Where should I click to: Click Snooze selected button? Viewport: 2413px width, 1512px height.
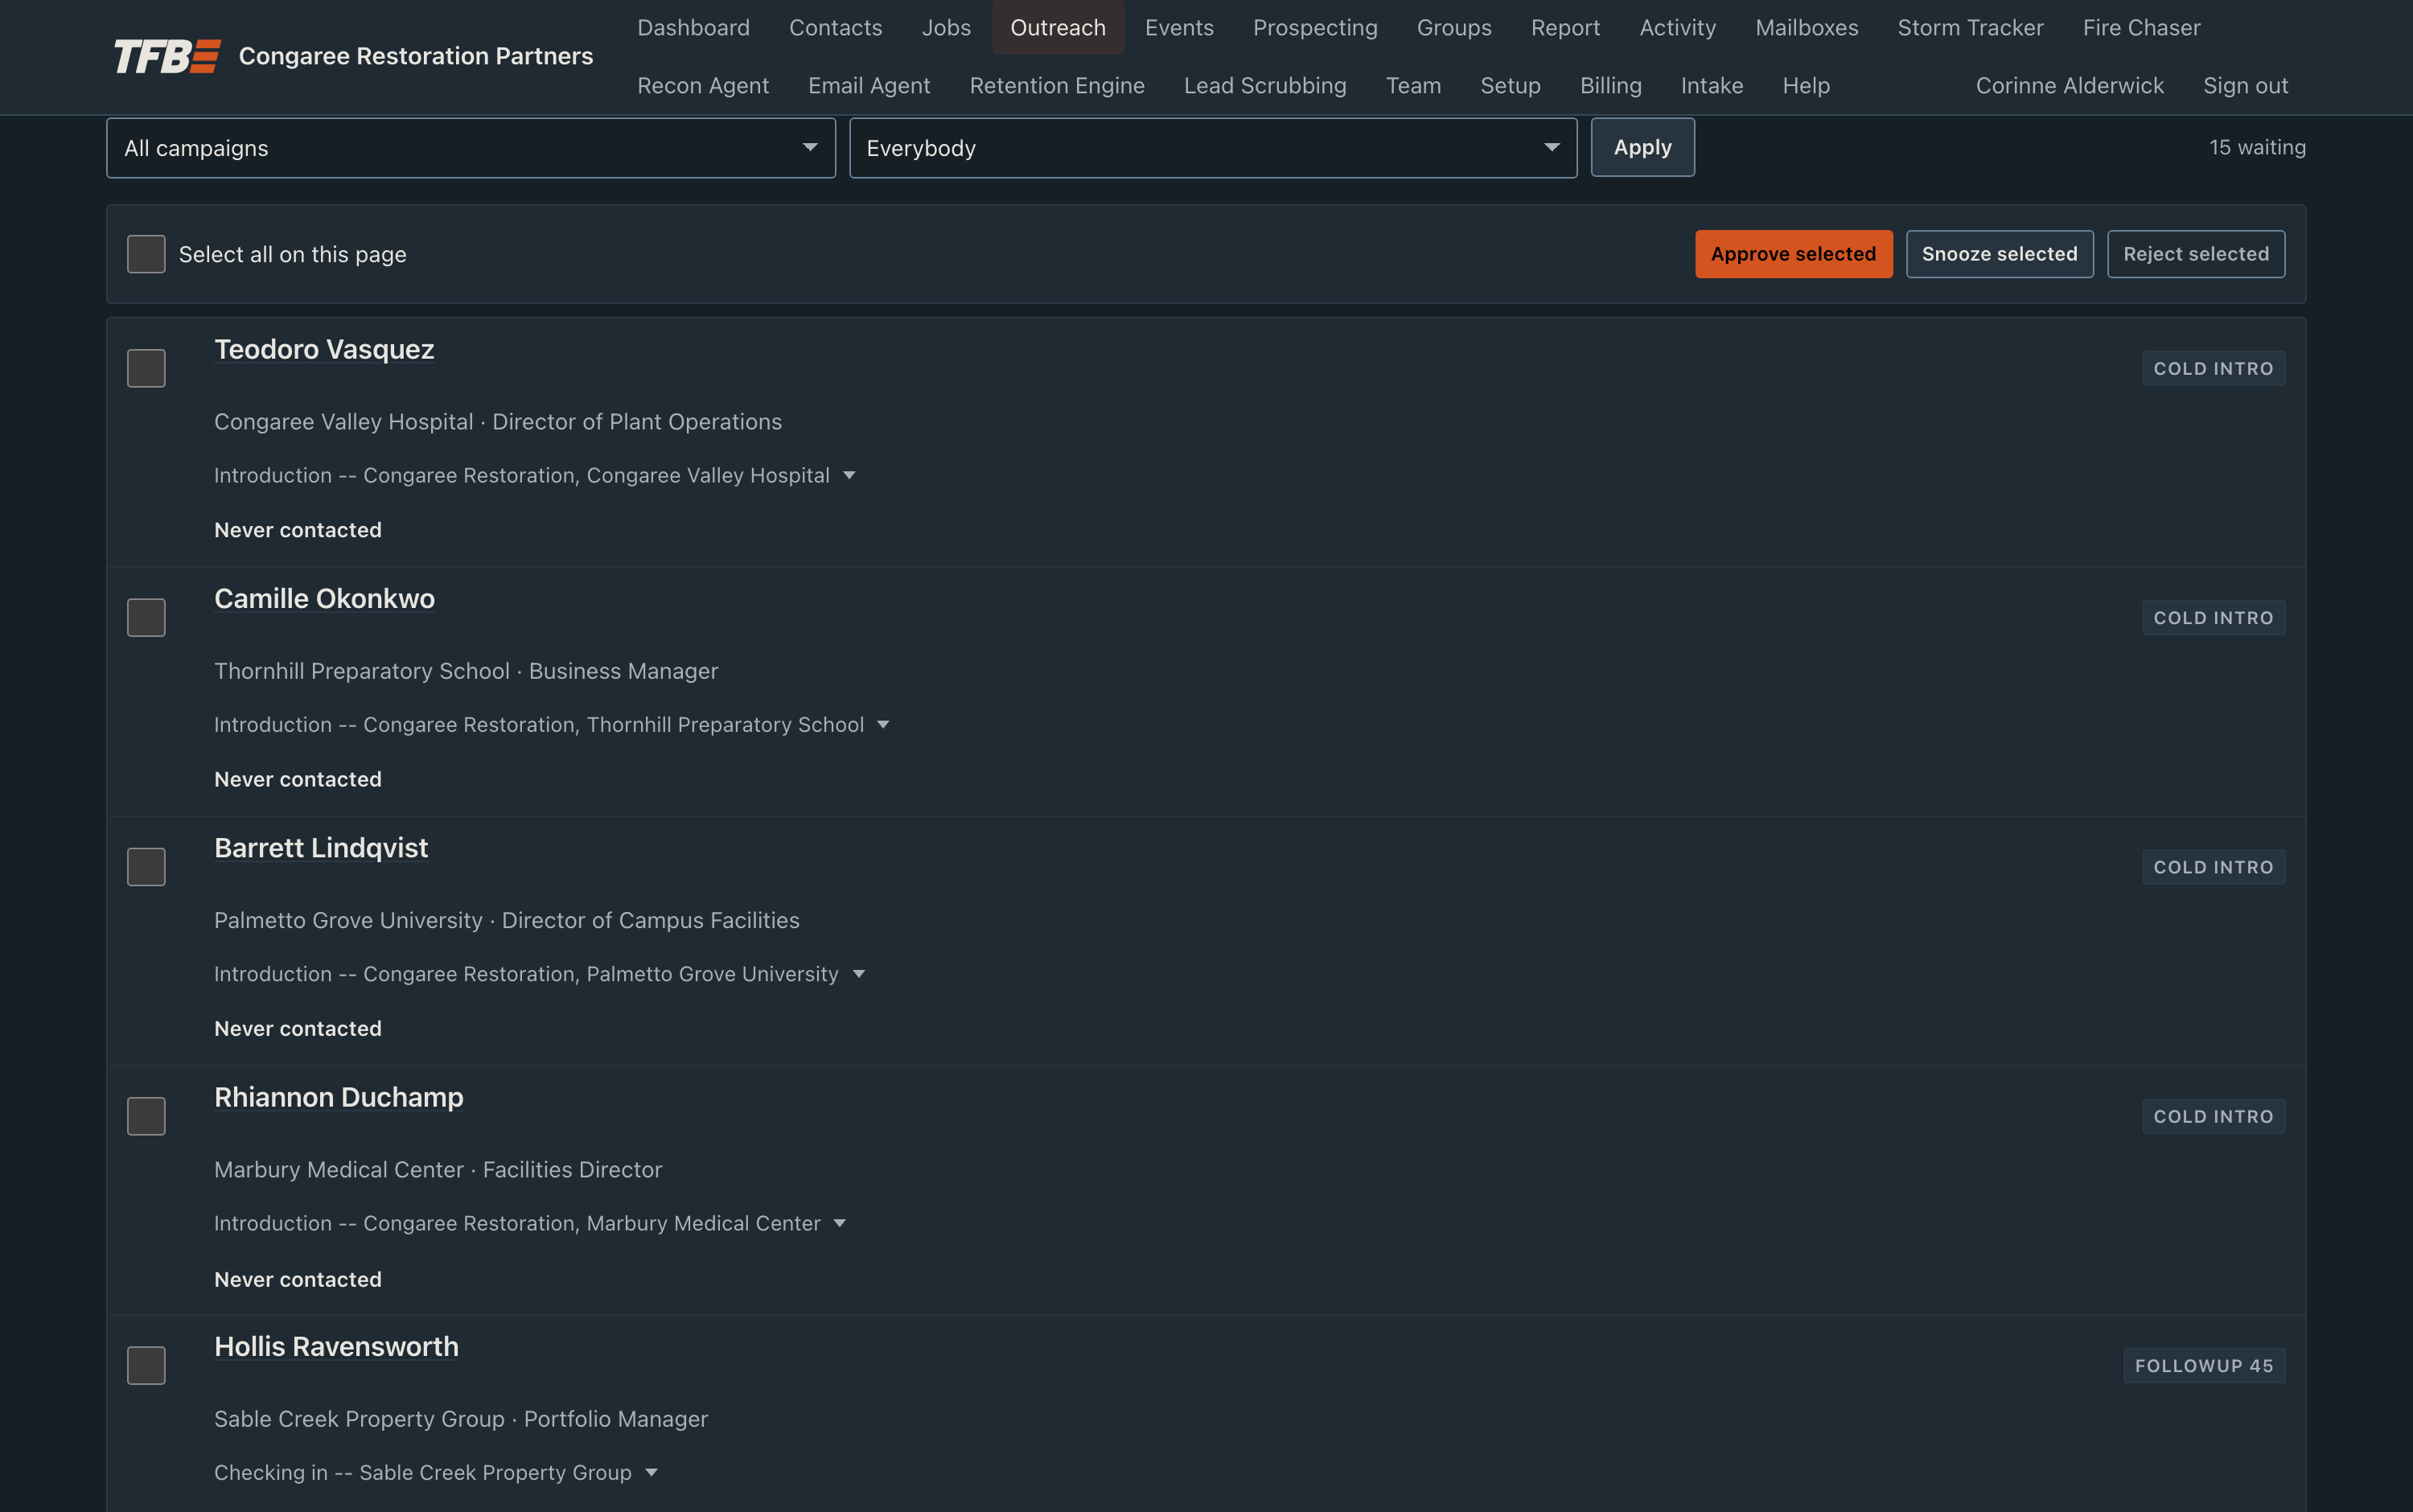(x=1999, y=254)
